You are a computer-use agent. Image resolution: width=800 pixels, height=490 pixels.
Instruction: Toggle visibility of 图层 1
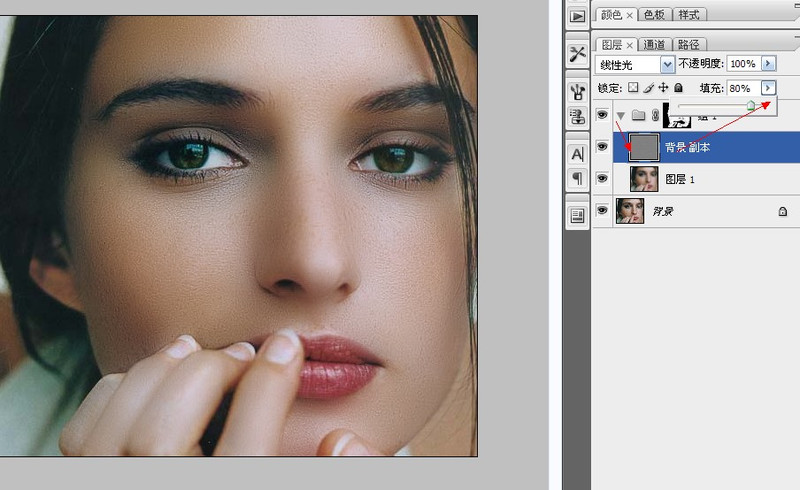coord(602,179)
